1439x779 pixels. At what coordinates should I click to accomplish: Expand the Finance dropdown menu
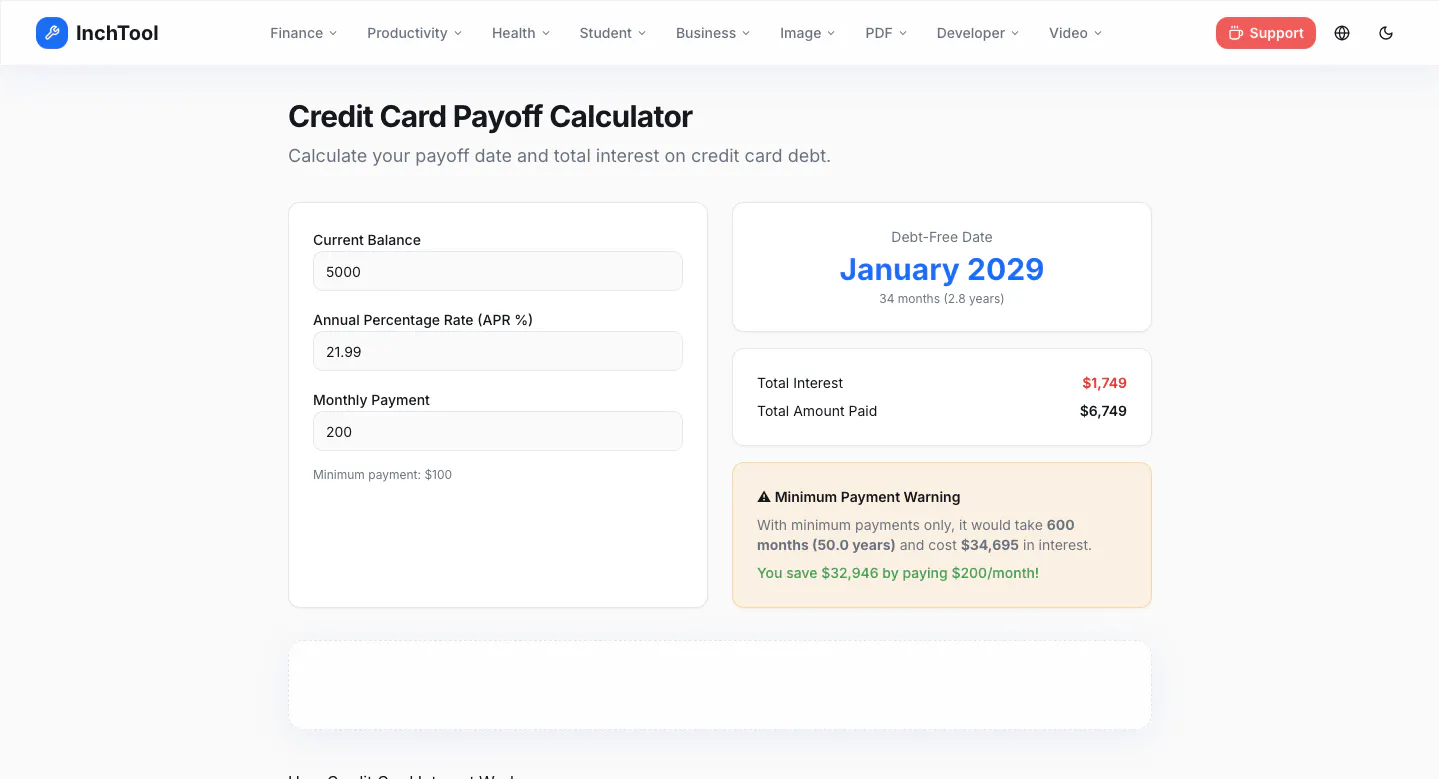[x=304, y=33]
